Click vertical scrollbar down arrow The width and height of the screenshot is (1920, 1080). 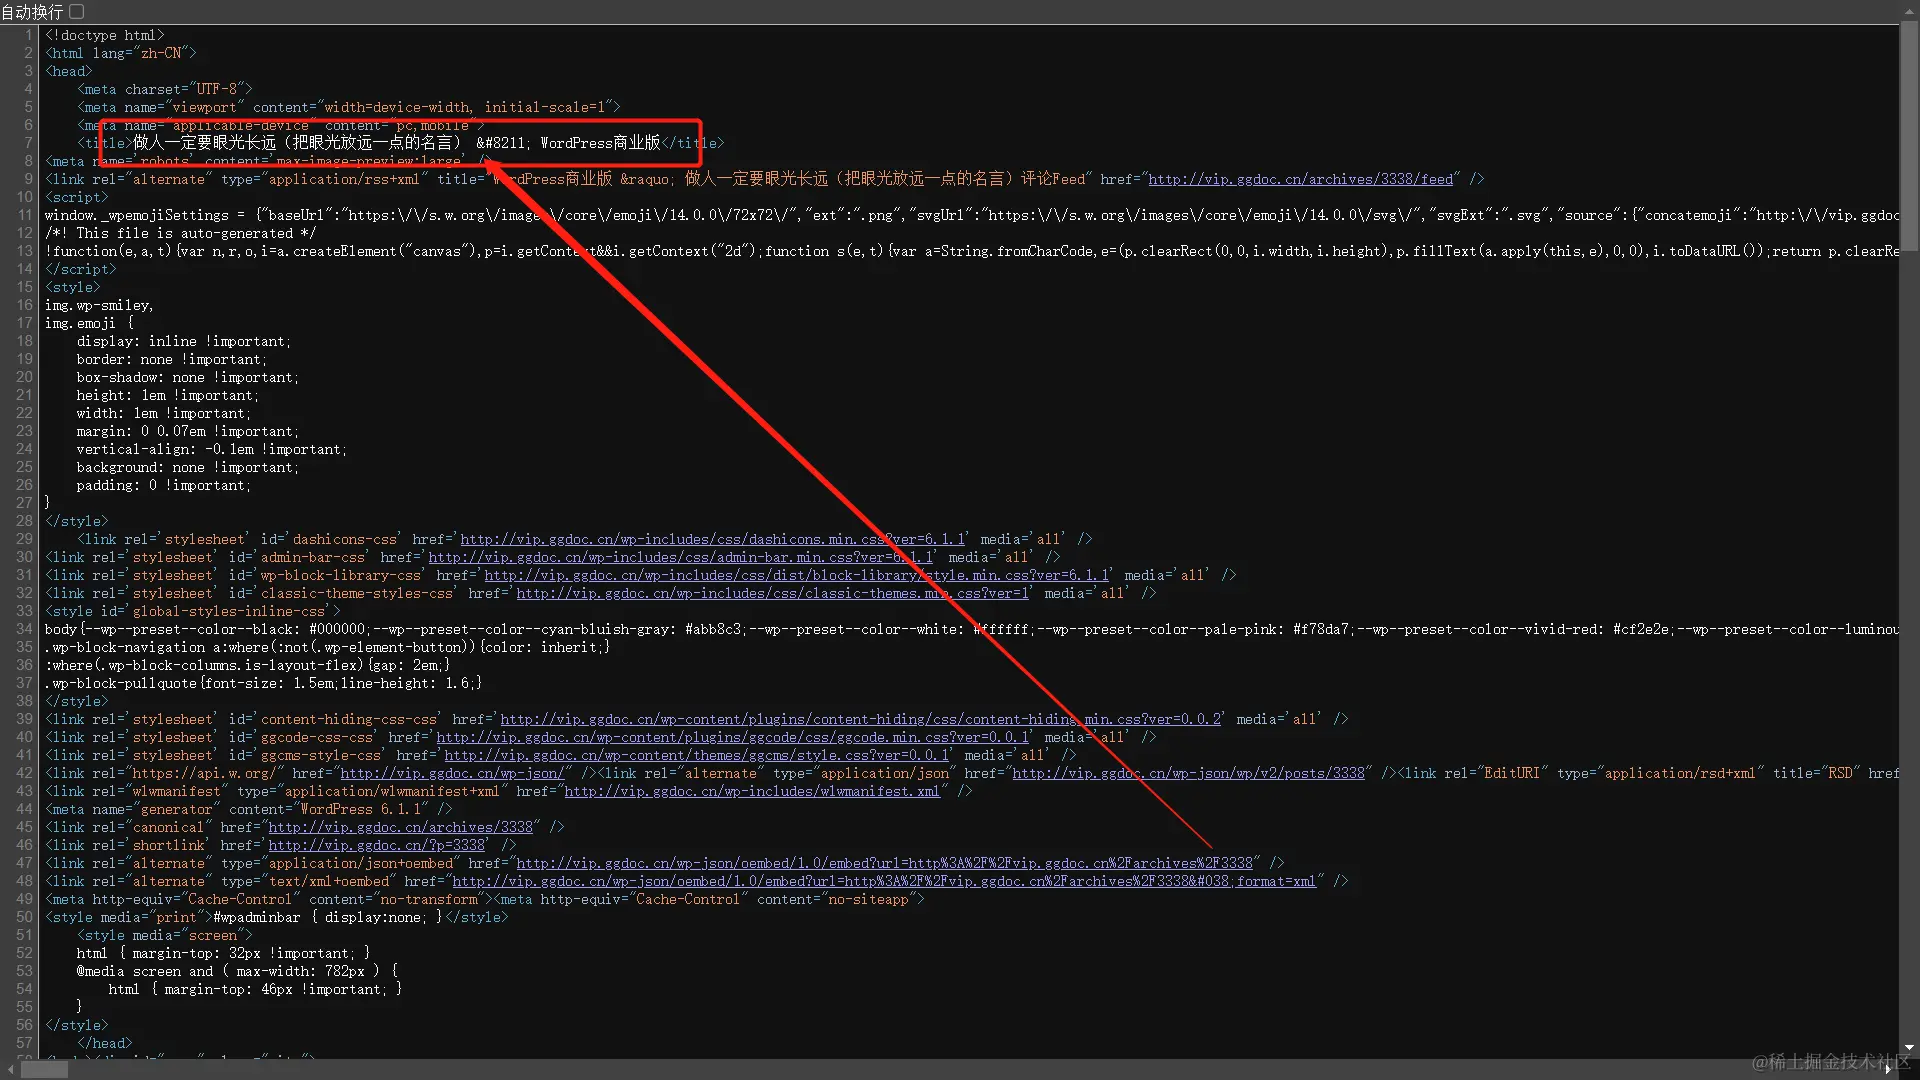point(1909,1048)
